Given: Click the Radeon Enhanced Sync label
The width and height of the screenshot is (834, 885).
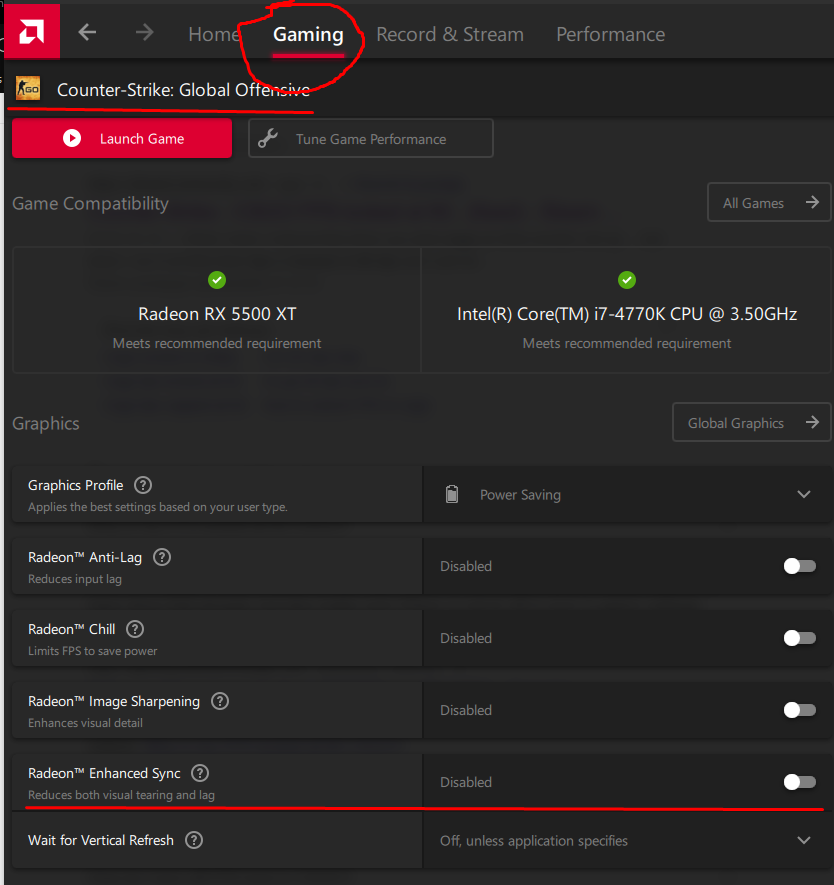Looking at the screenshot, I should [x=104, y=773].
